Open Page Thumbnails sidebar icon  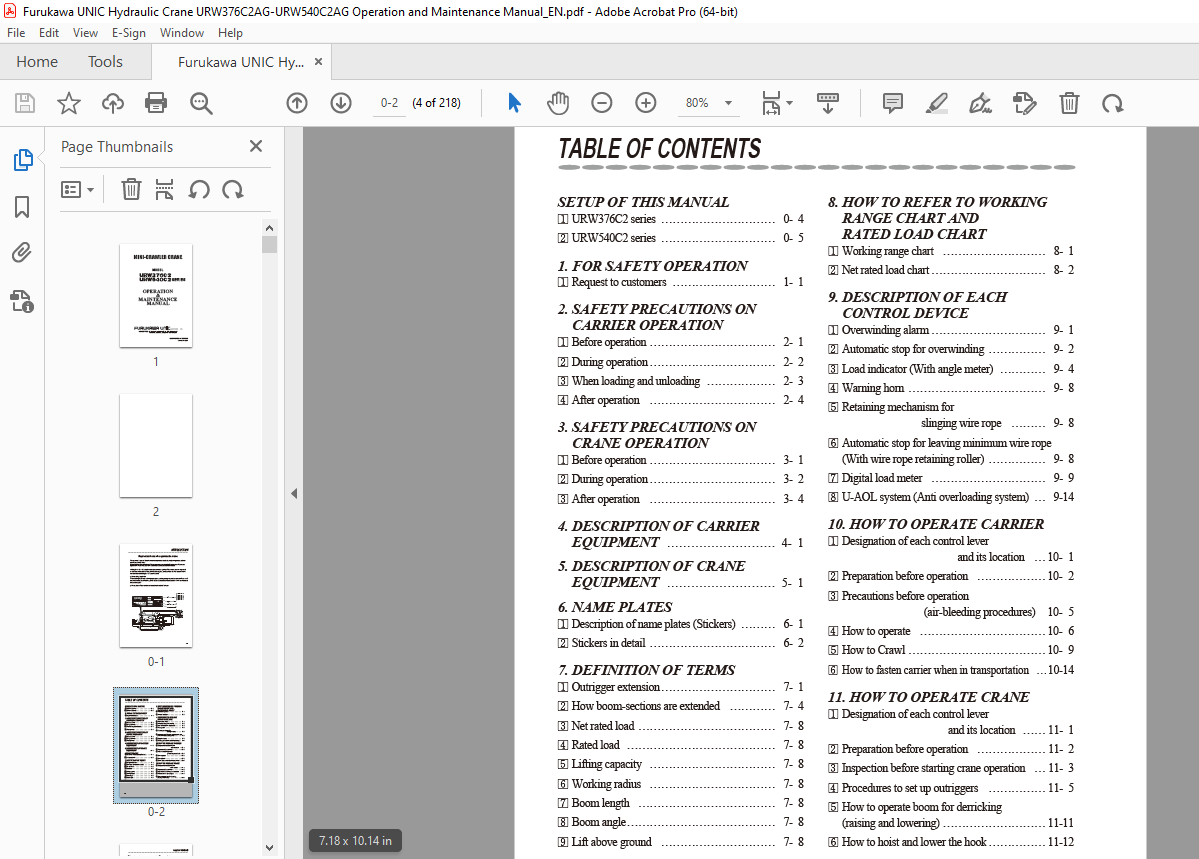(x=22, y=160)
